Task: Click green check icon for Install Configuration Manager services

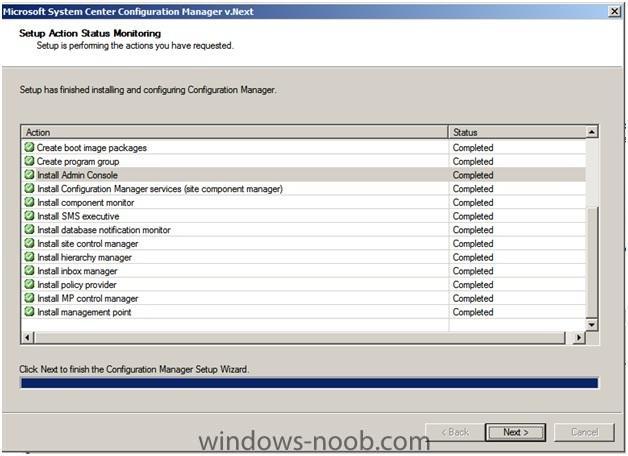Action: pos(29,188)
